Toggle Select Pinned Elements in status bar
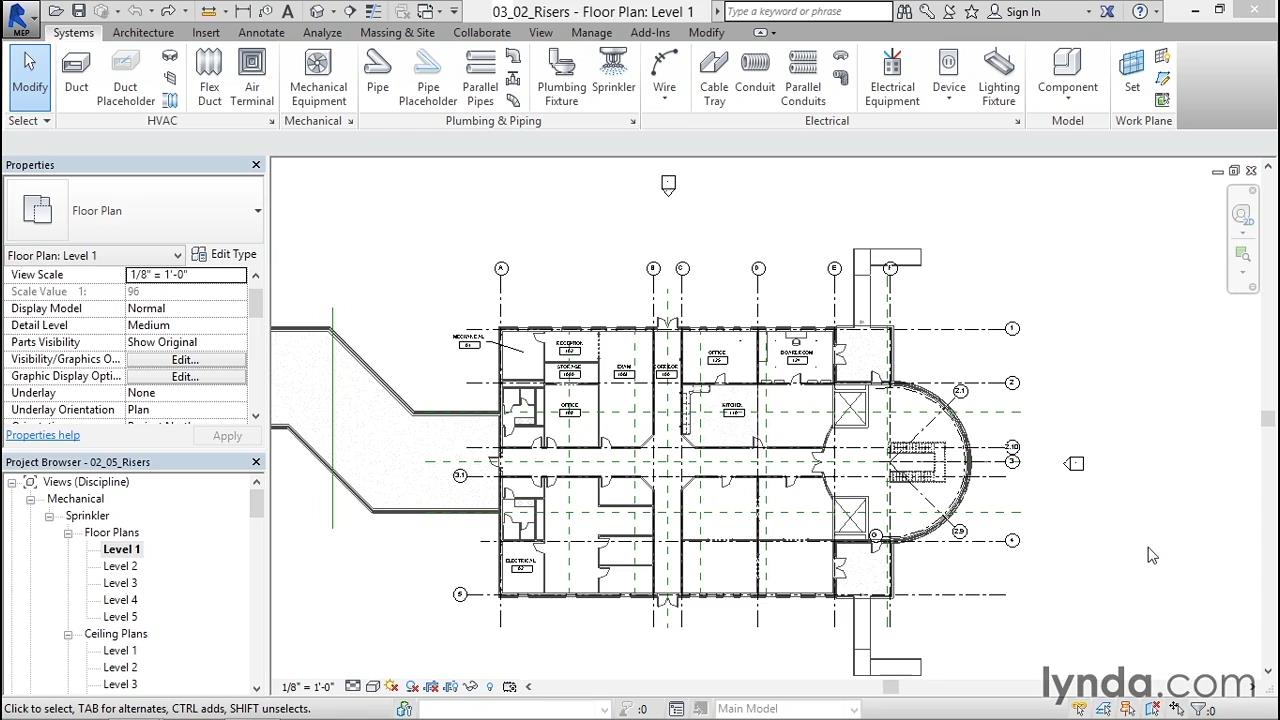The height and width of the screenshot is (720, 1280). [x=1128, y=709]
